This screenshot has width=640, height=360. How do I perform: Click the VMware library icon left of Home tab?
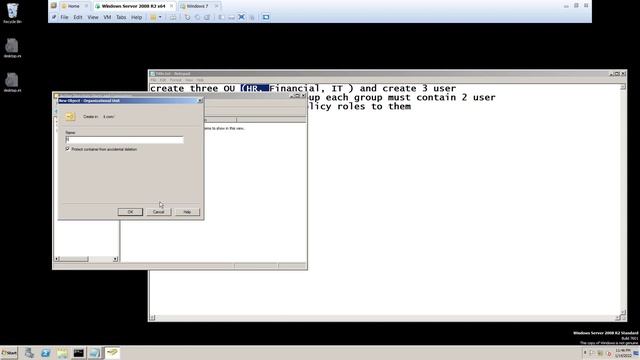[x=53, y=6]
